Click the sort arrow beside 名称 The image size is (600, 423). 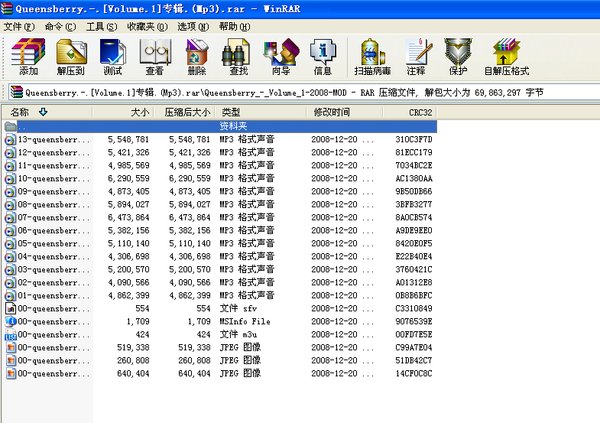(x=43, y=112)
